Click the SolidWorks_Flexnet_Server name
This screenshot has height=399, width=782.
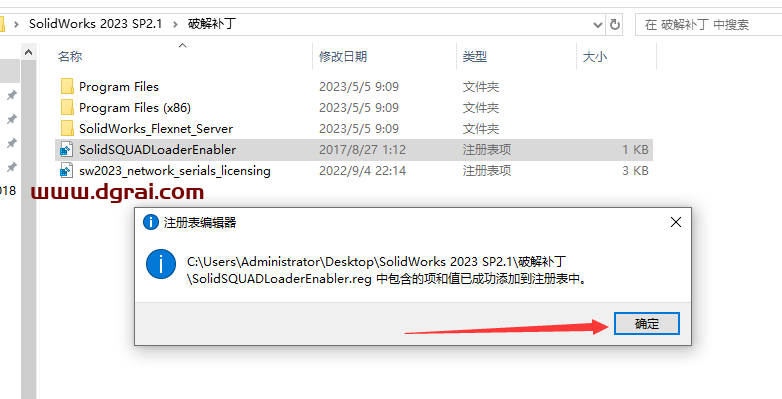tap(156, 129)
